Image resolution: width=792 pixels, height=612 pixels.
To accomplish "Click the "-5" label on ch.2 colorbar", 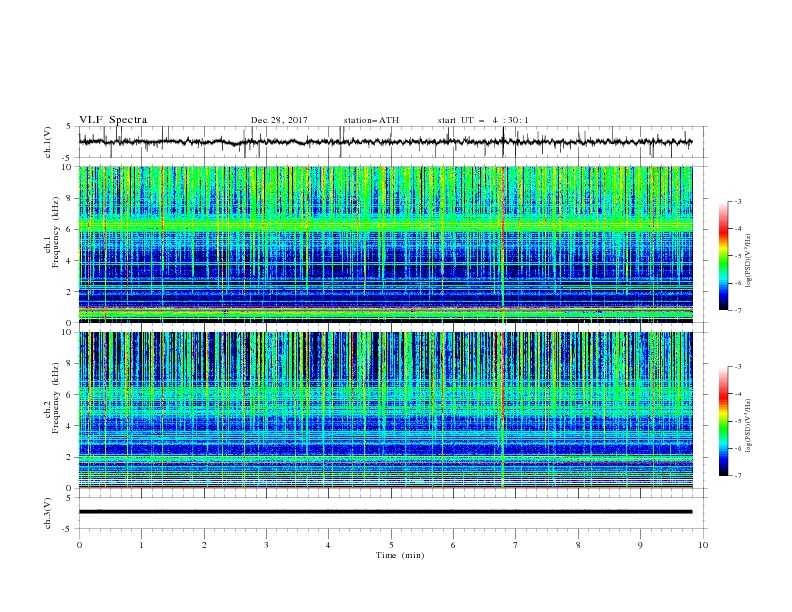I will 738,421.
